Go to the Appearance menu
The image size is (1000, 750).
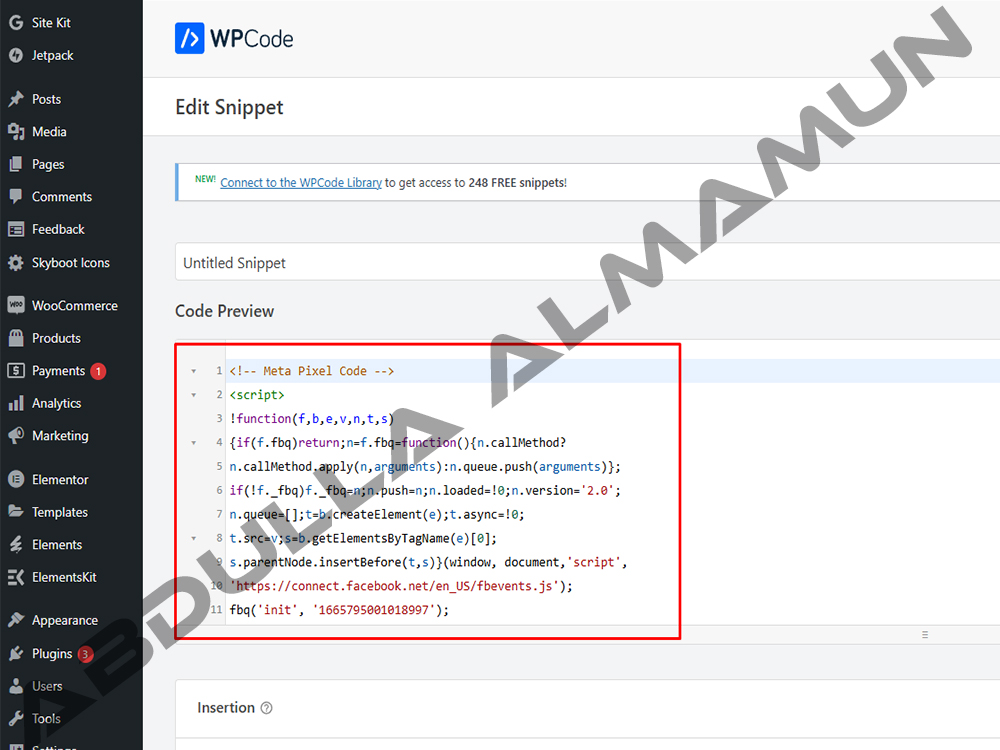[x=64, y=621]
